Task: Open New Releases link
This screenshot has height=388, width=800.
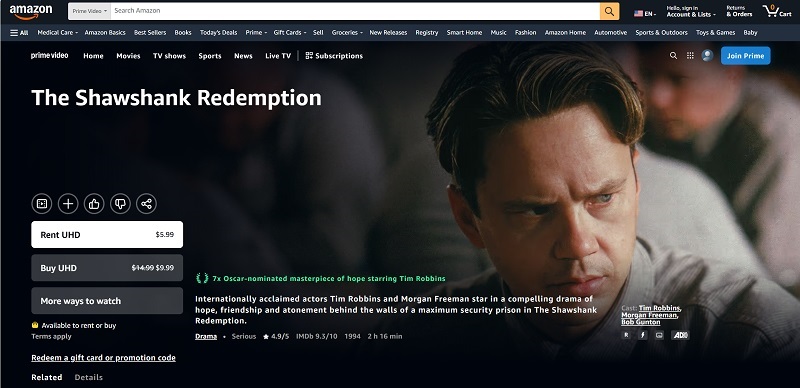Action: click(388, 33)
